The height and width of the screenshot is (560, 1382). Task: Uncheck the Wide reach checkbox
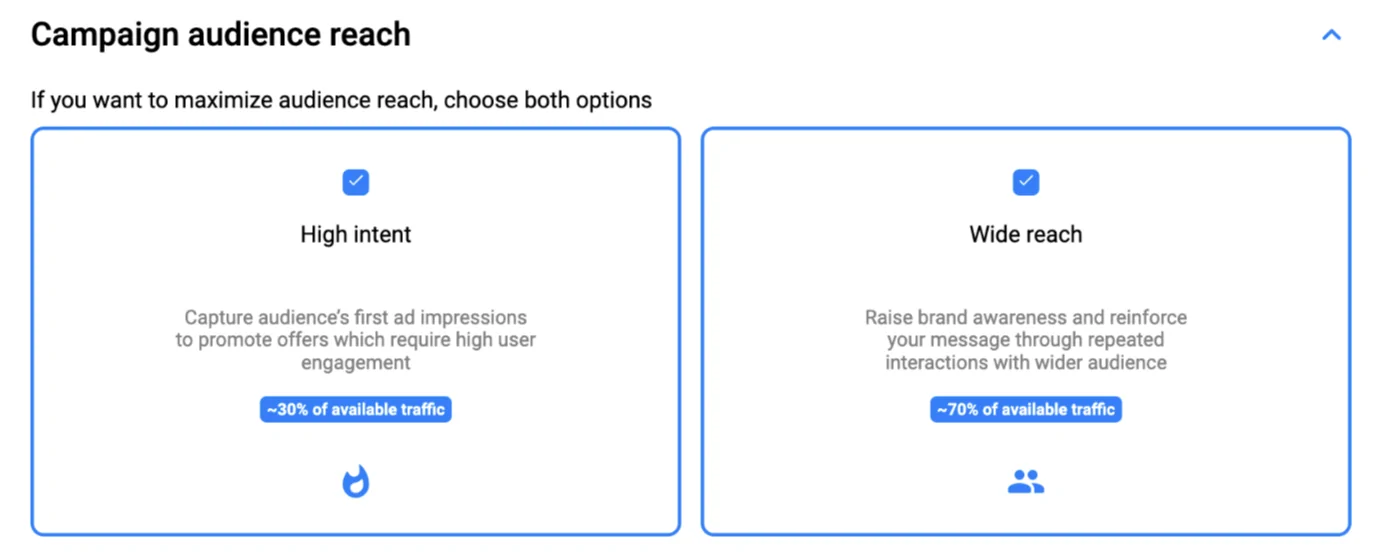[x=1026, y=182]
